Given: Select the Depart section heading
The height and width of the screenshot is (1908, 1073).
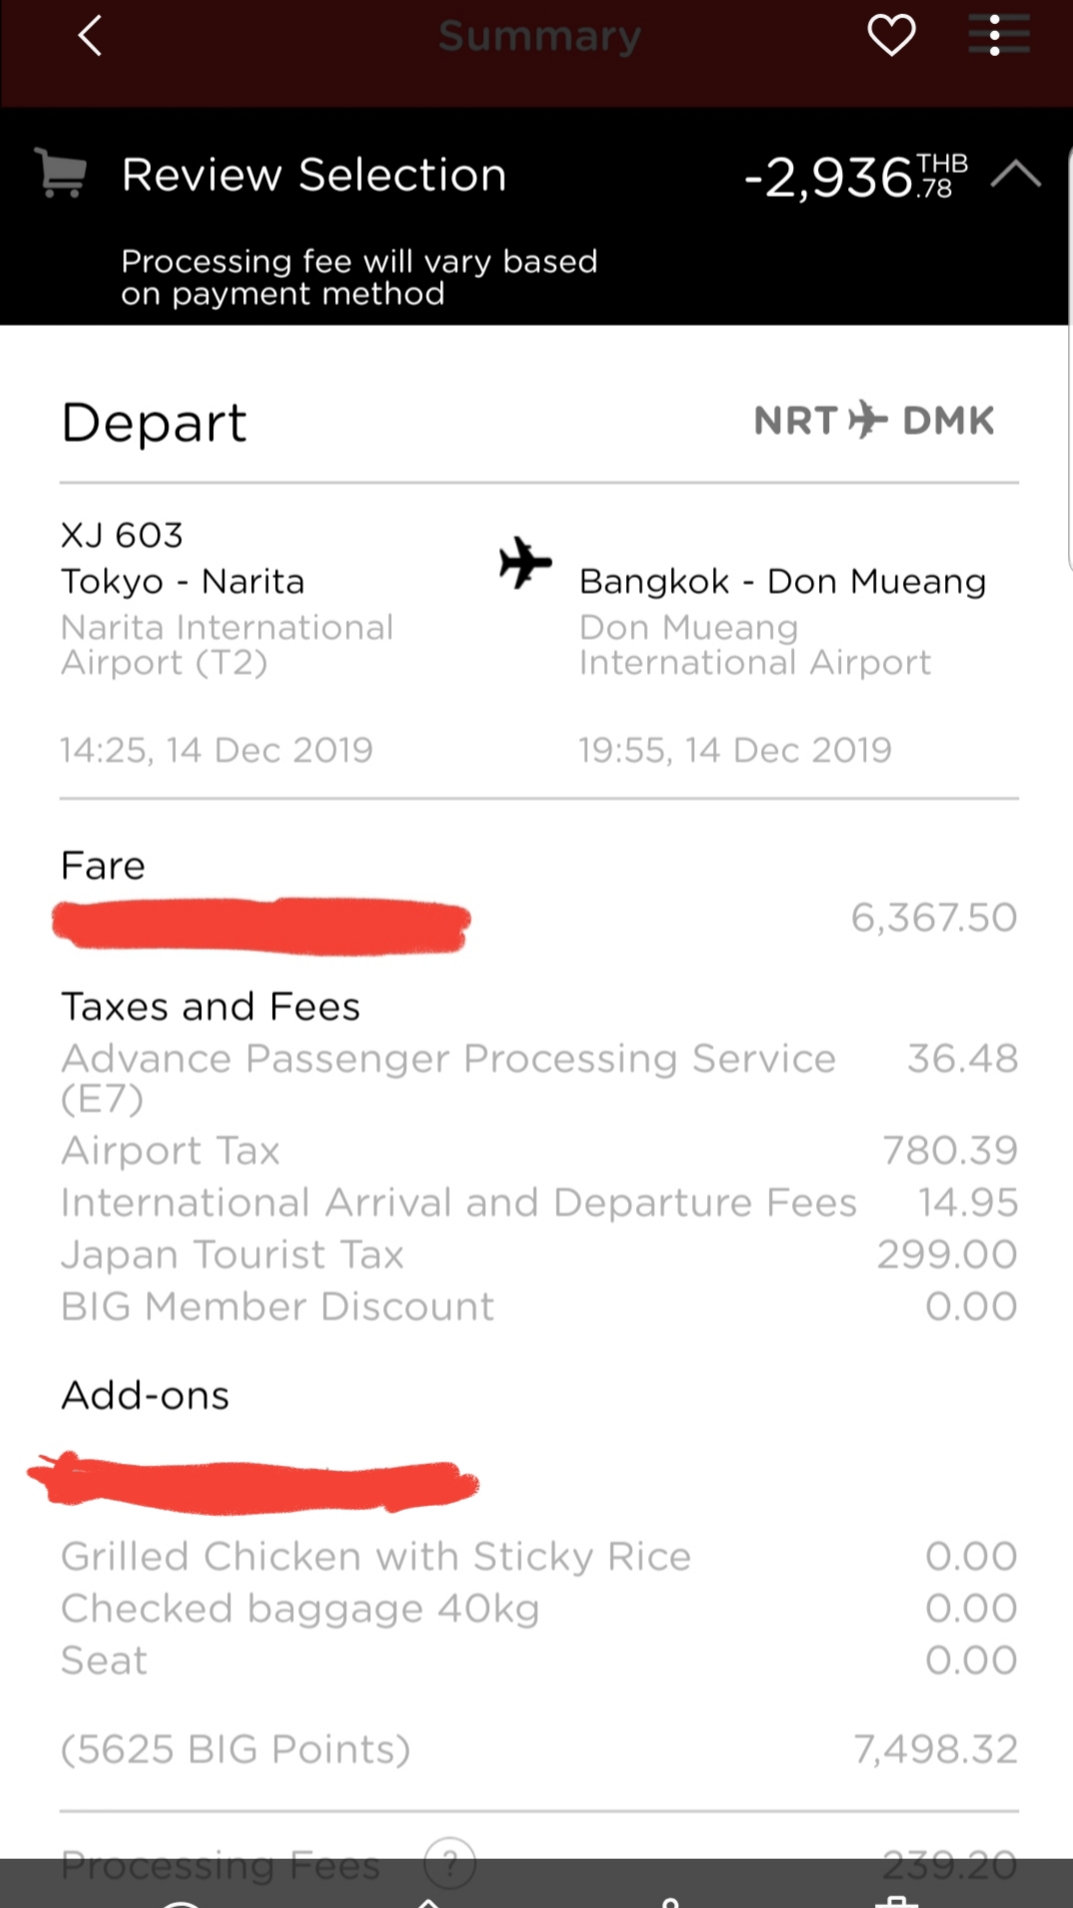Looking at the screenshot, I should pyautogui.click(x=153, y=423).
